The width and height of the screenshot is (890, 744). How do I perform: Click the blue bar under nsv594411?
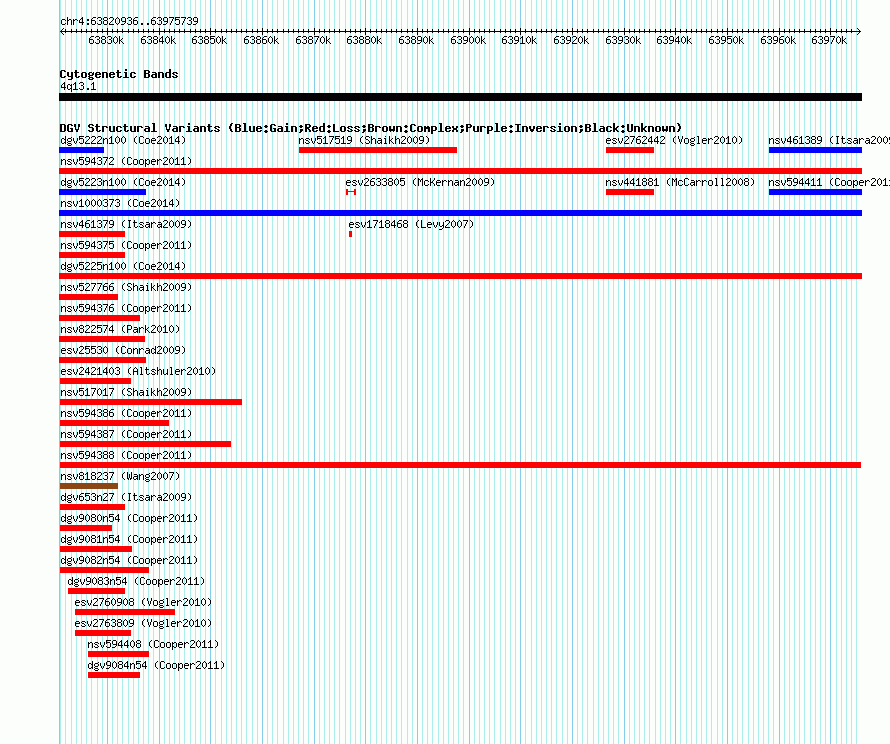click(x=816, y=192)
